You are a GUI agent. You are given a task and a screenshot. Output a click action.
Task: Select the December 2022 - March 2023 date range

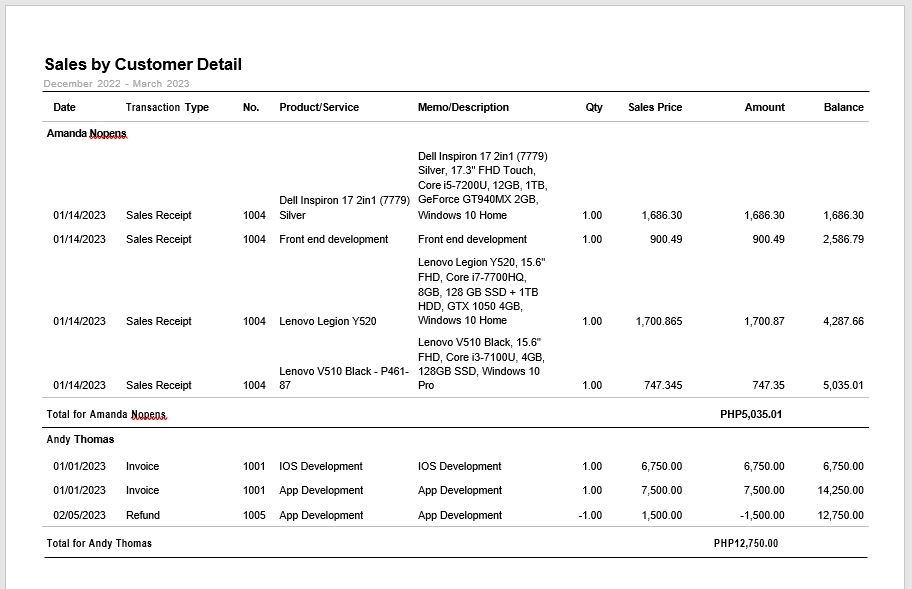coord(117,83)
